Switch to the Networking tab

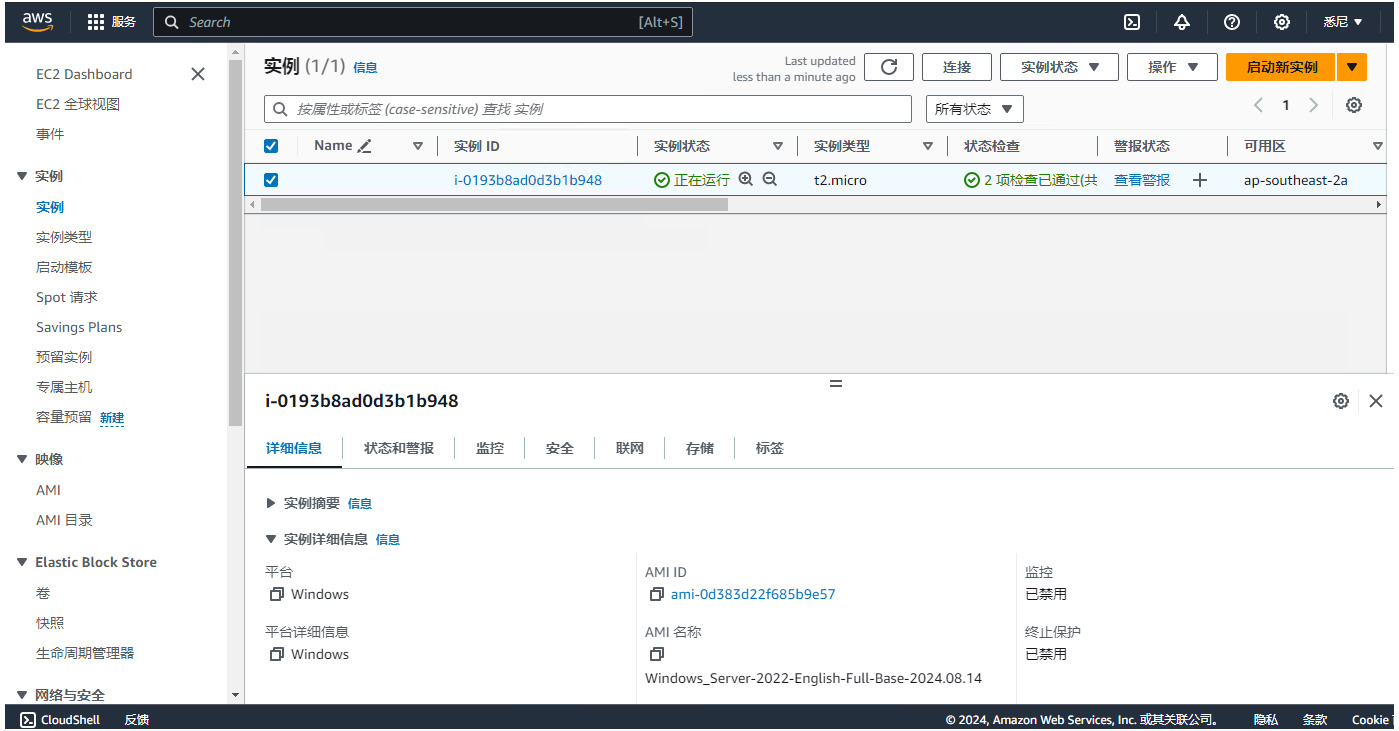630,448
